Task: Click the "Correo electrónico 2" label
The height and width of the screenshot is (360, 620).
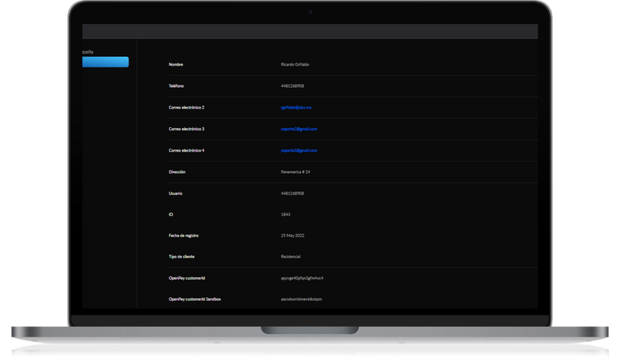Action: (187, 107)
